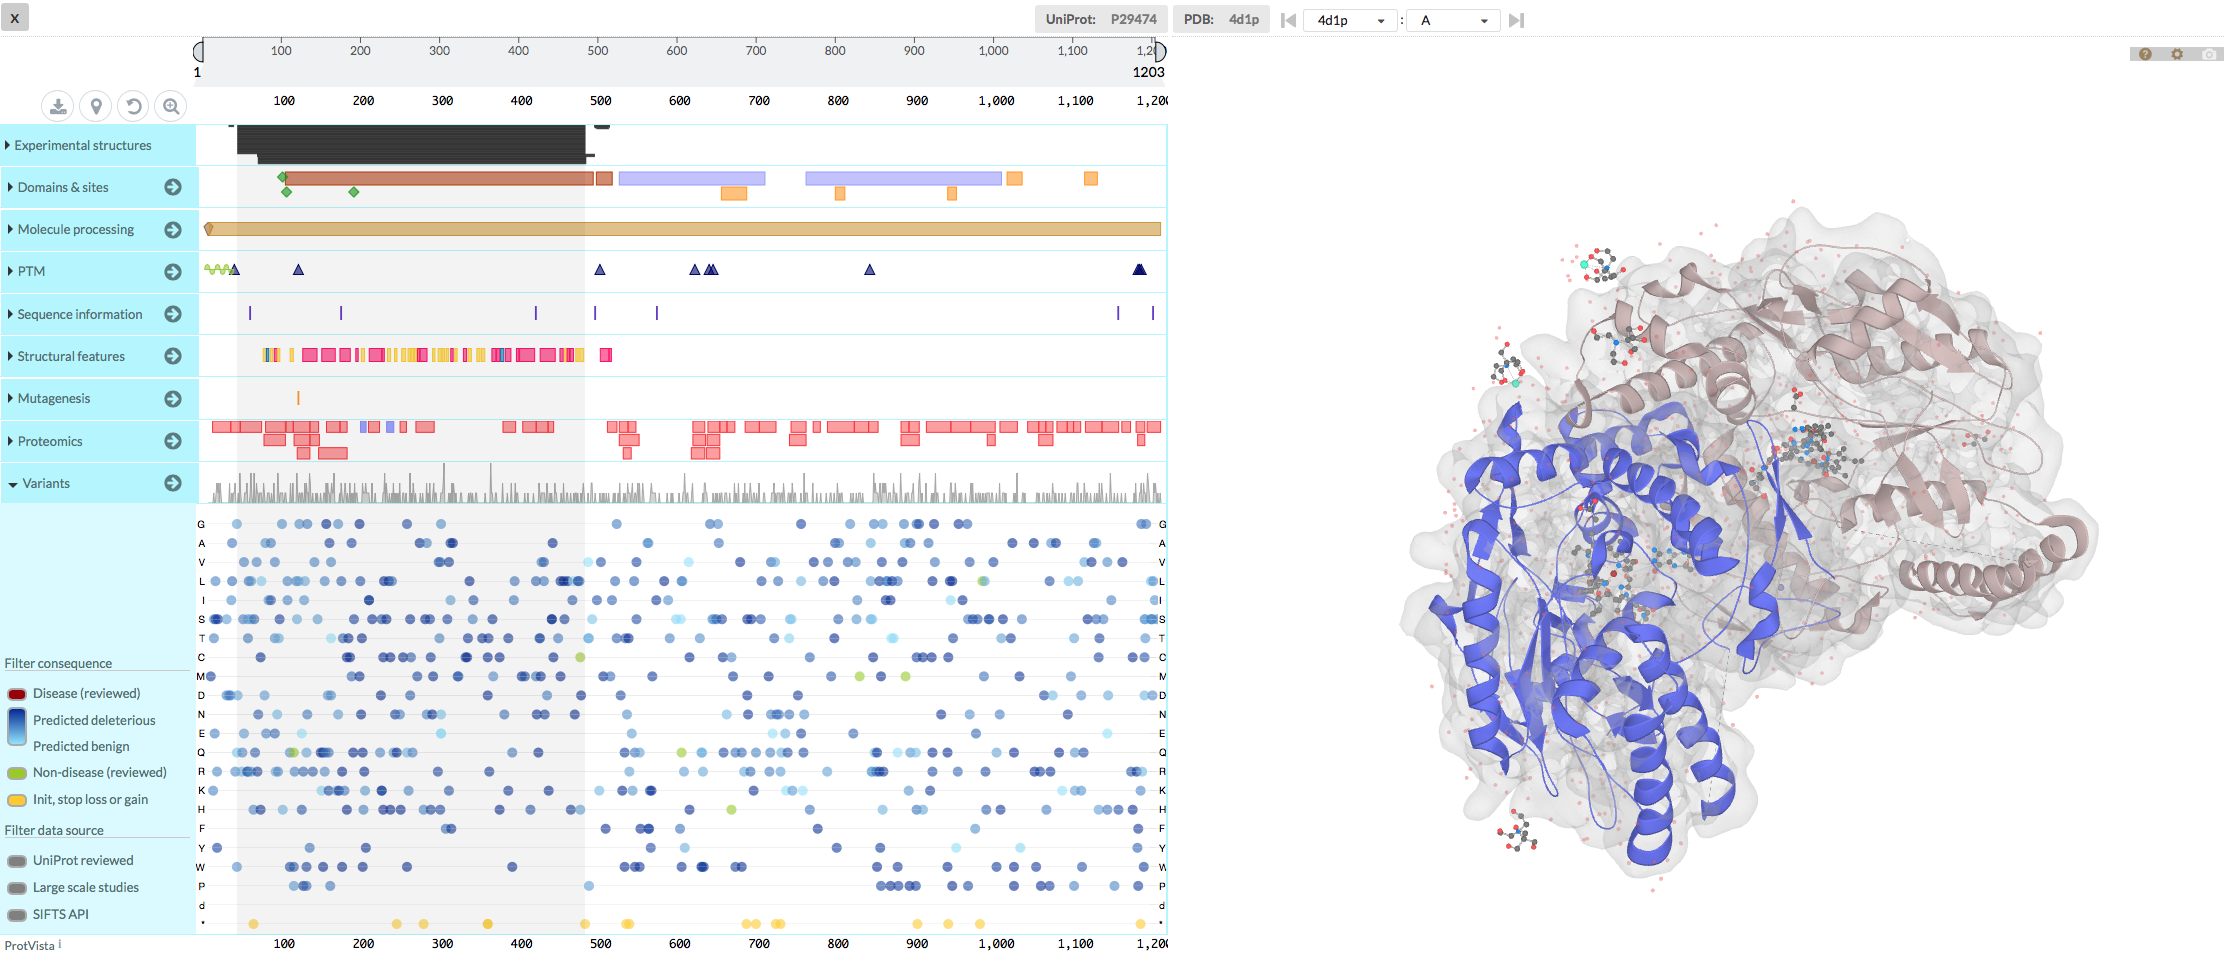This screenshot has height=963, width=2224.
Task: Click the zoom-in magnifier icon
Action: (171, 106)
